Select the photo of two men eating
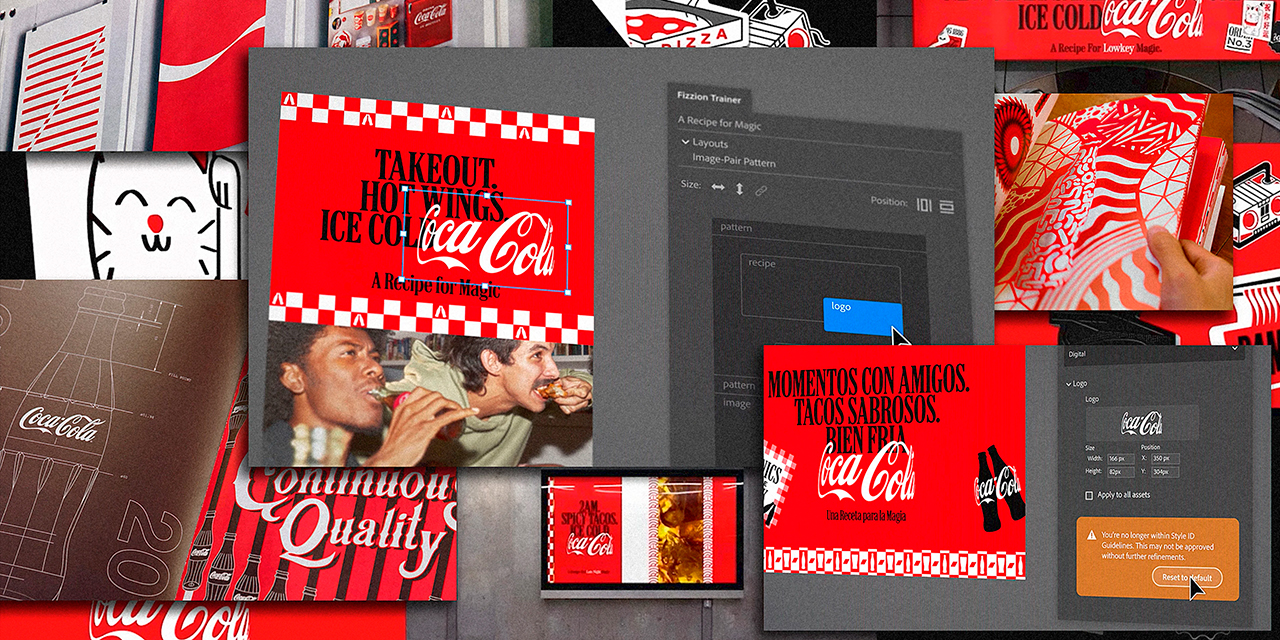The width and height of the screenshot is (1280, 640). tap(430, 395)
